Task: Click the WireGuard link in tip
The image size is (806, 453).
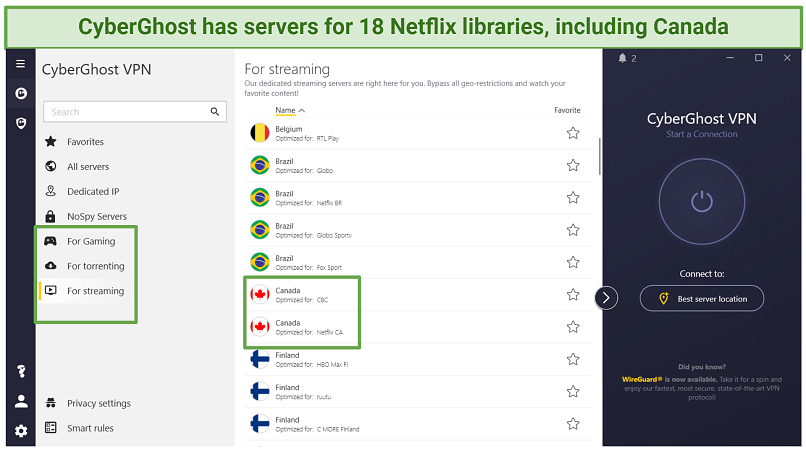Action: (641, 379)
